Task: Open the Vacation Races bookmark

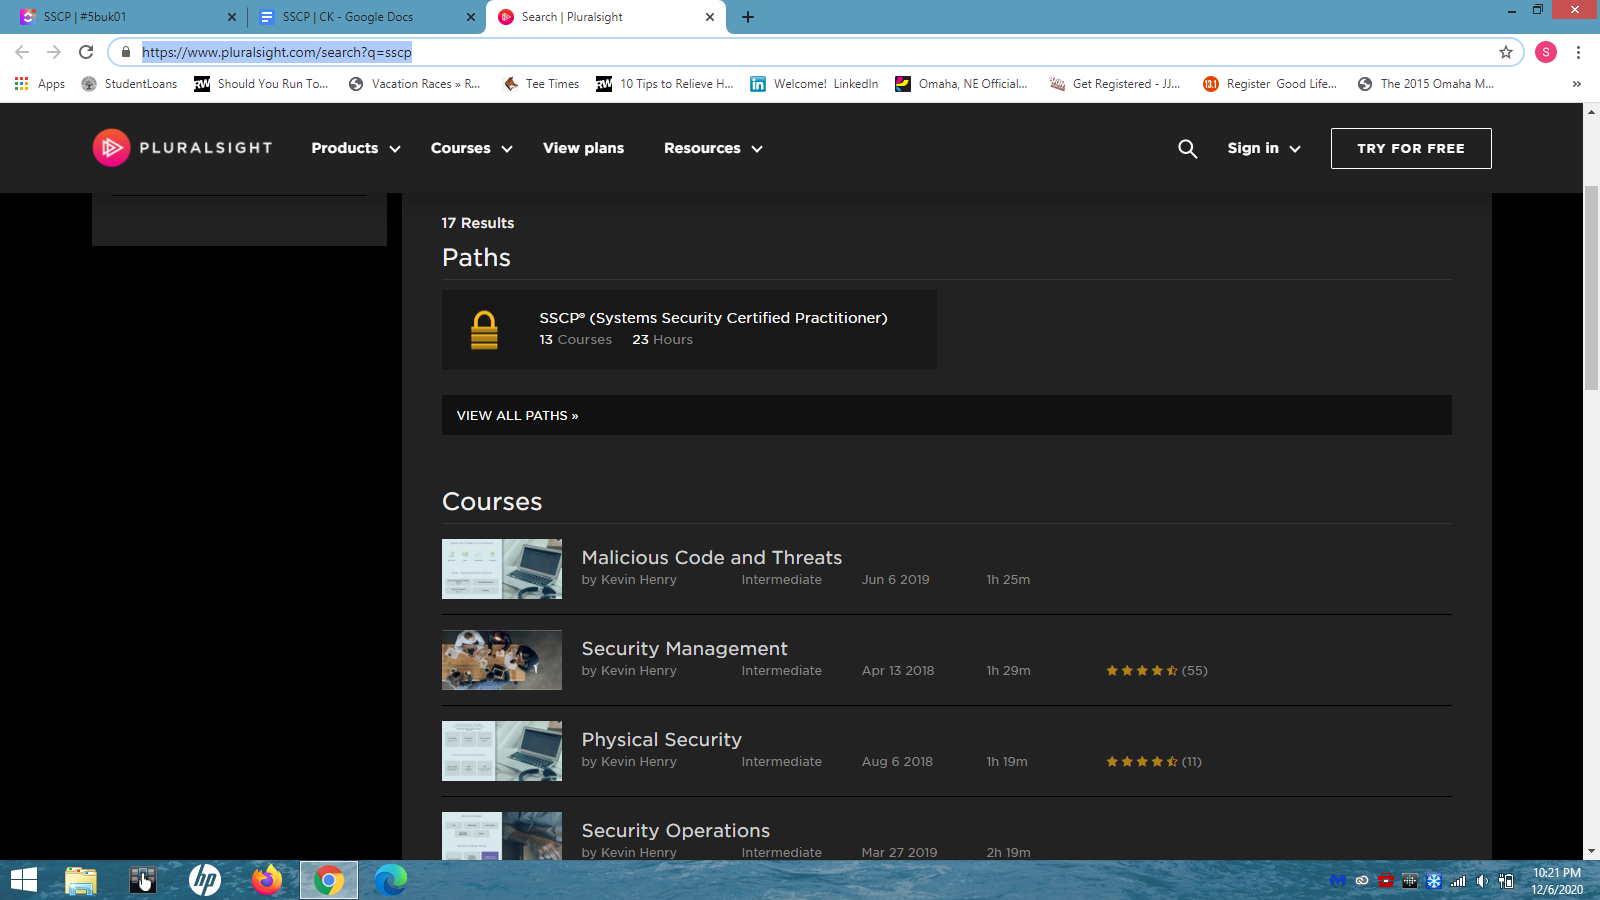Action: 414,84
